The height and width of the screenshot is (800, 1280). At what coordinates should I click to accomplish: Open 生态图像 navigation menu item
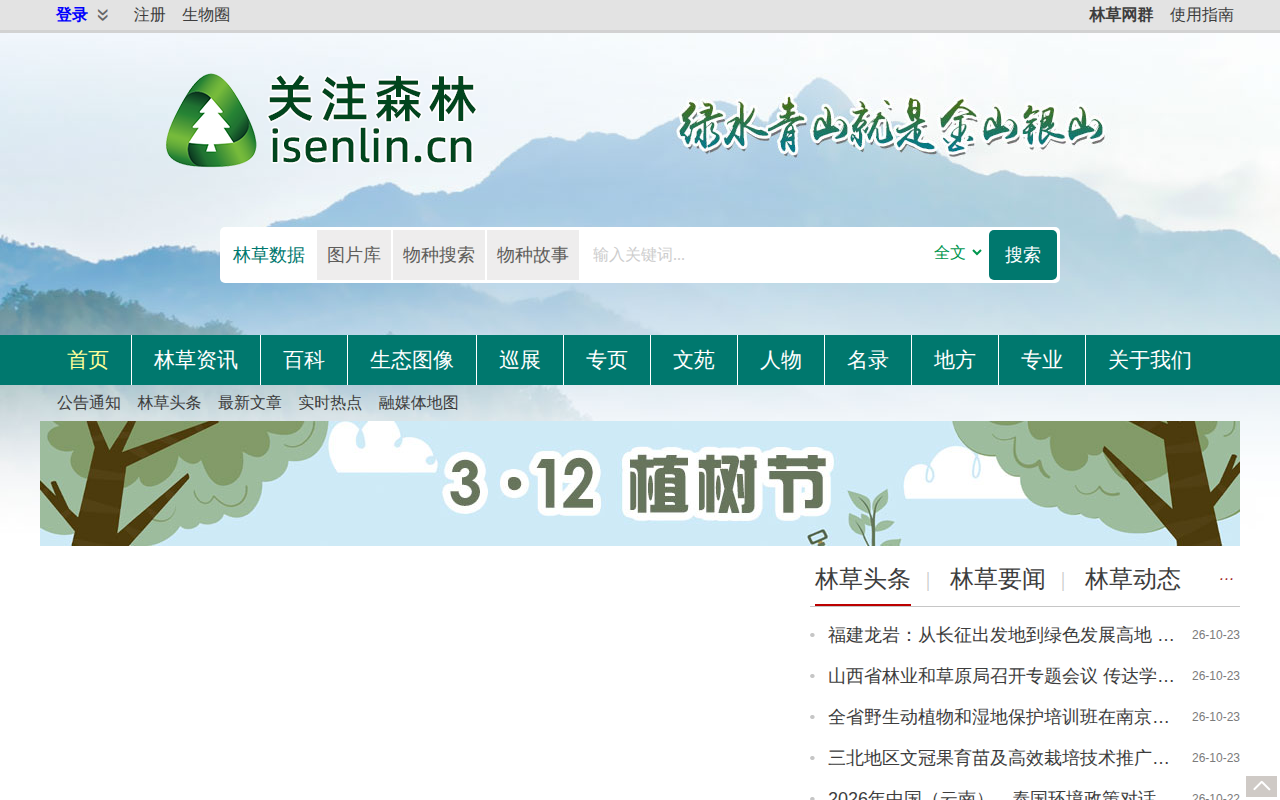pos(412,360)
